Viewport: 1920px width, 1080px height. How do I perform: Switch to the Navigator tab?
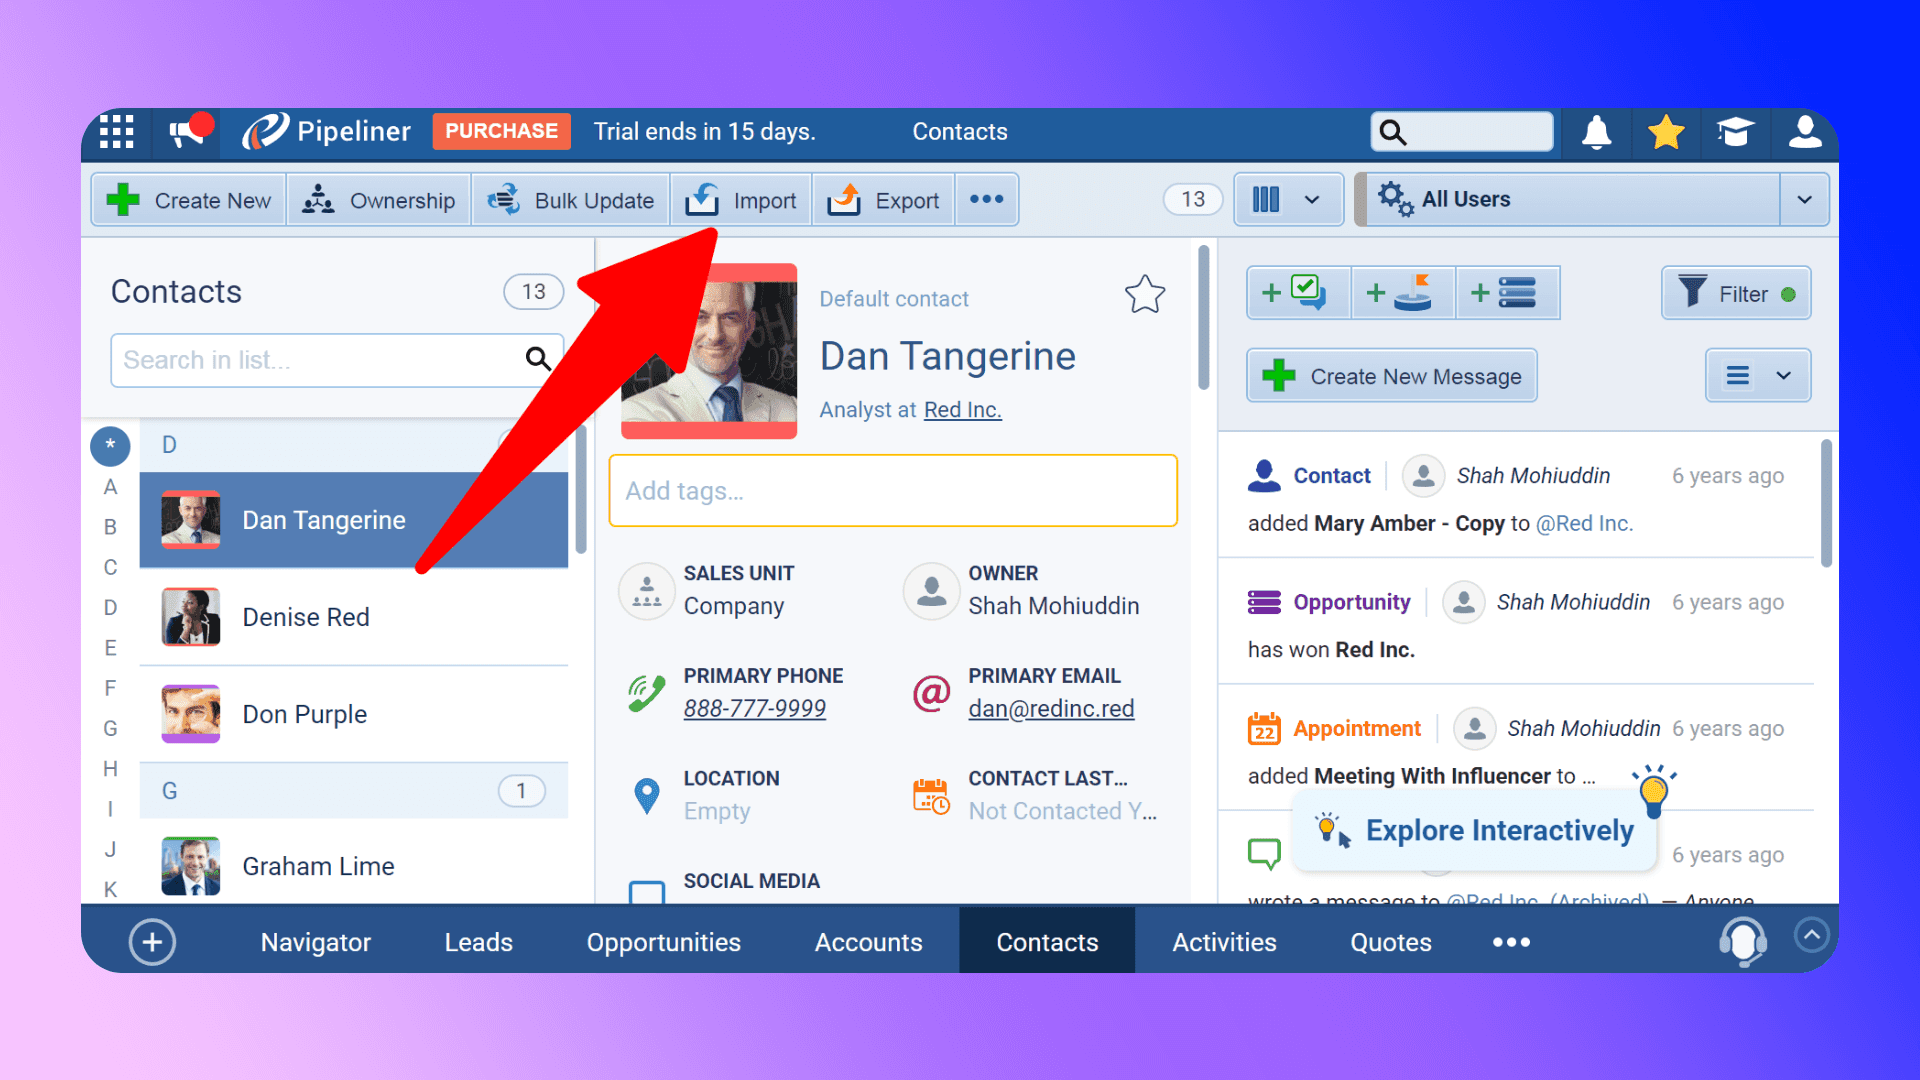tap(316, 942)
